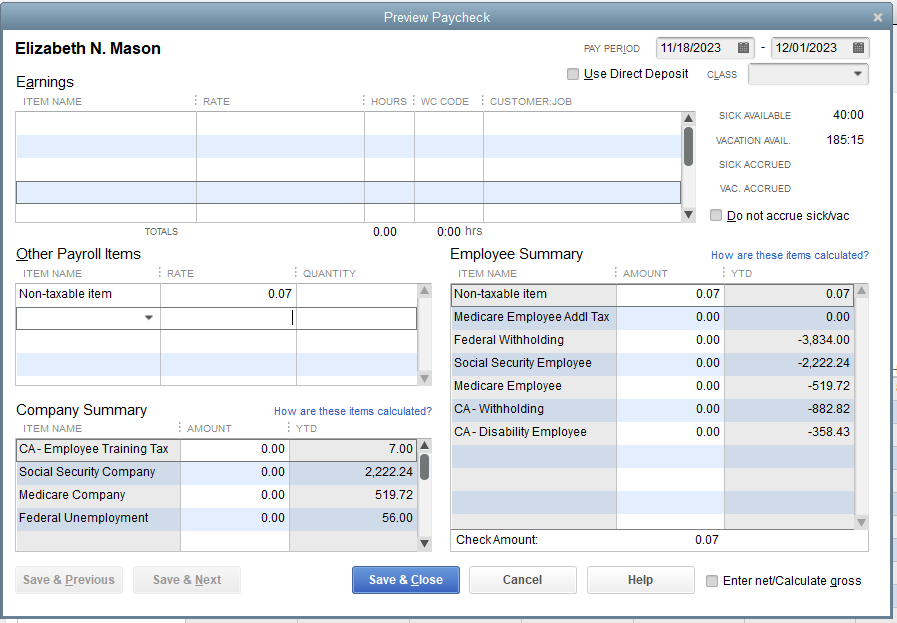
Task: Expand item name dropdown in Other Payroll Items
Action: 149,318
